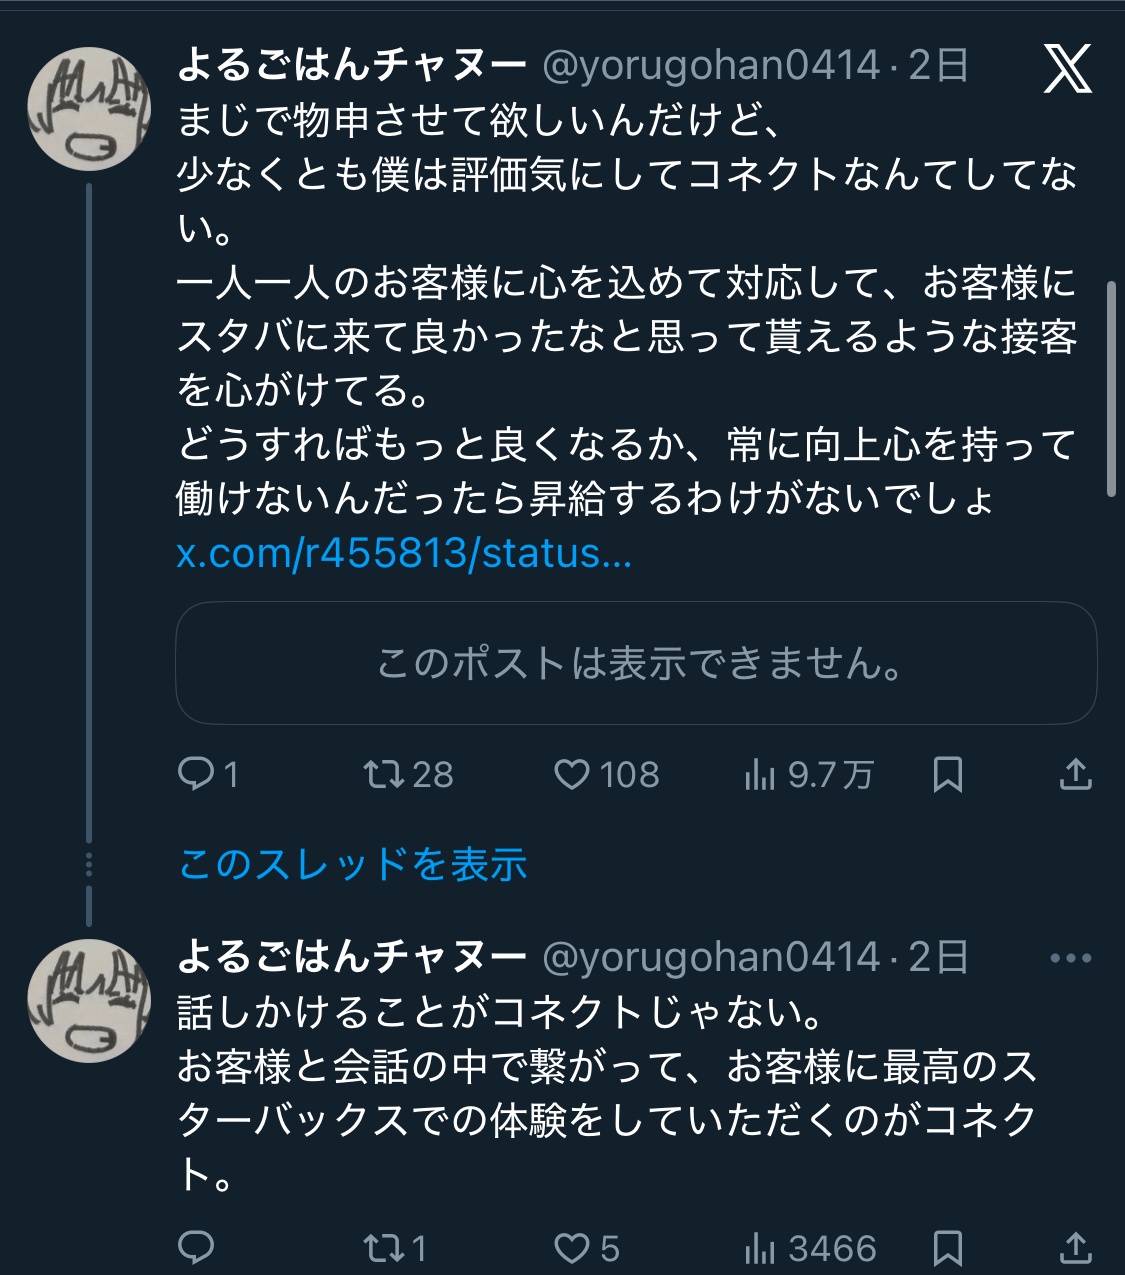Like the first post with 108 likes

tap(572, 774)
